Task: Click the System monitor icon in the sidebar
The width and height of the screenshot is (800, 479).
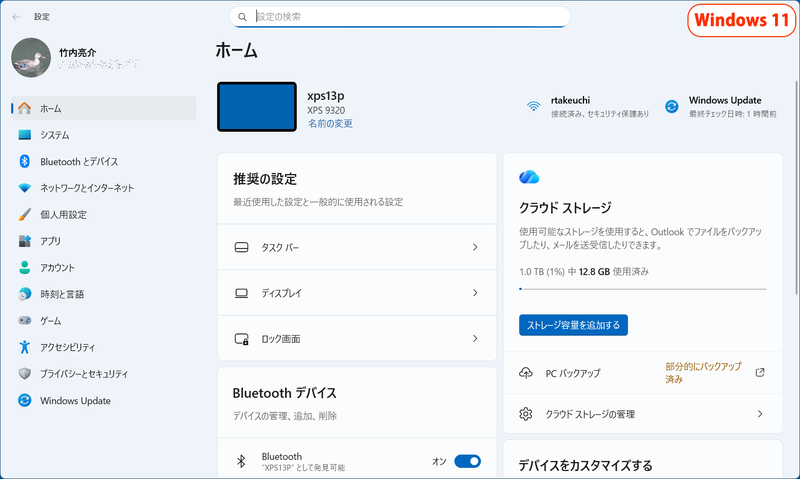Action: point(24,135)
